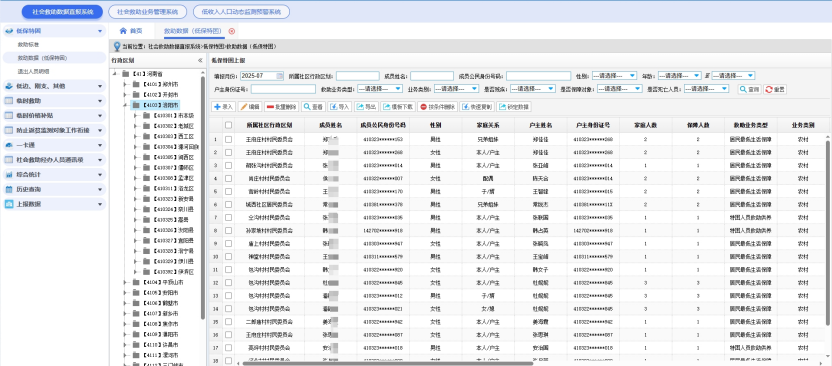Focus the 成员姓名 member name input field
The image size is (832, 366).
tap(431, 76)
